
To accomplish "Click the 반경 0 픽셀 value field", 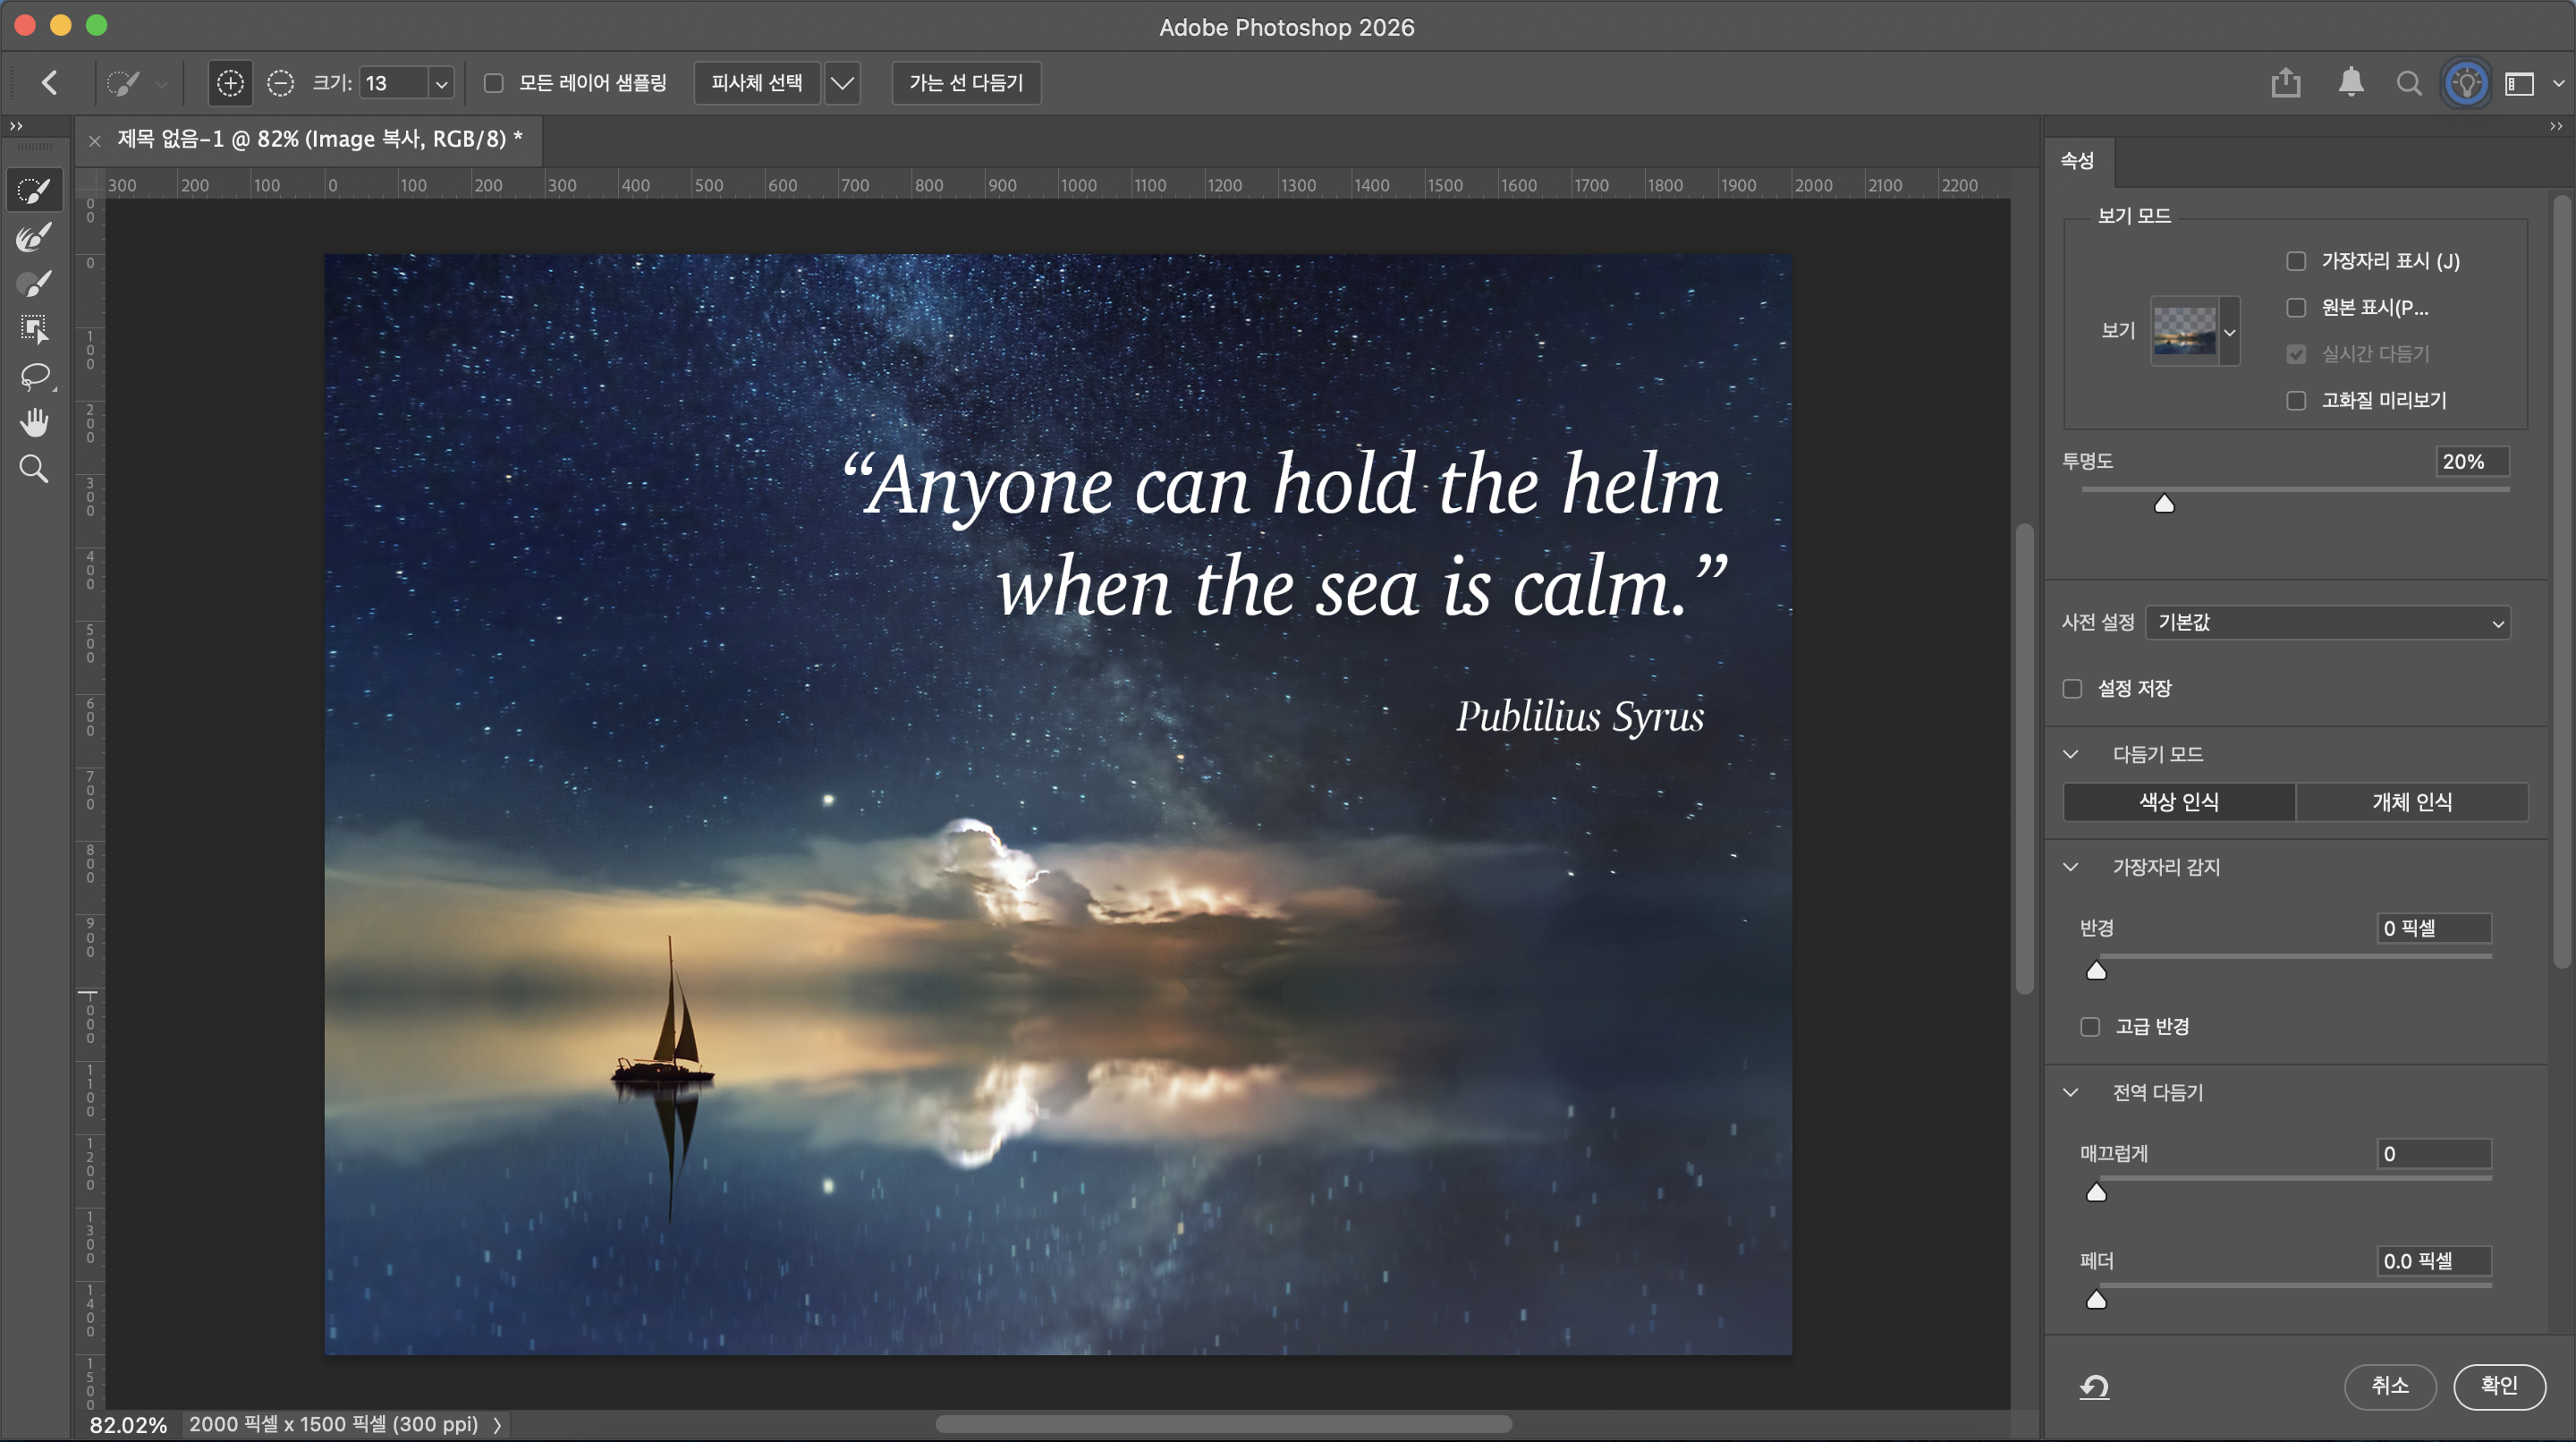I will click(x=2434, y=928).
